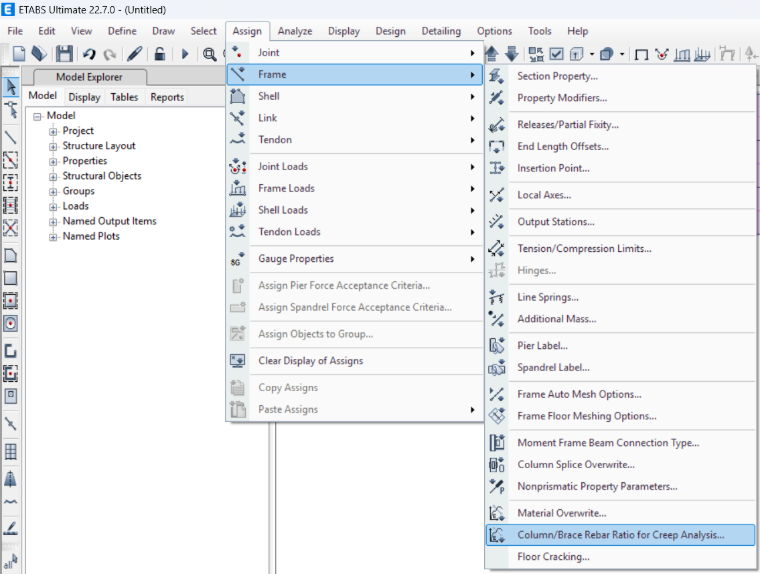Click the Run Analysis play icon
The width and height of the screenshot is (760, 574).
(185, 53)
